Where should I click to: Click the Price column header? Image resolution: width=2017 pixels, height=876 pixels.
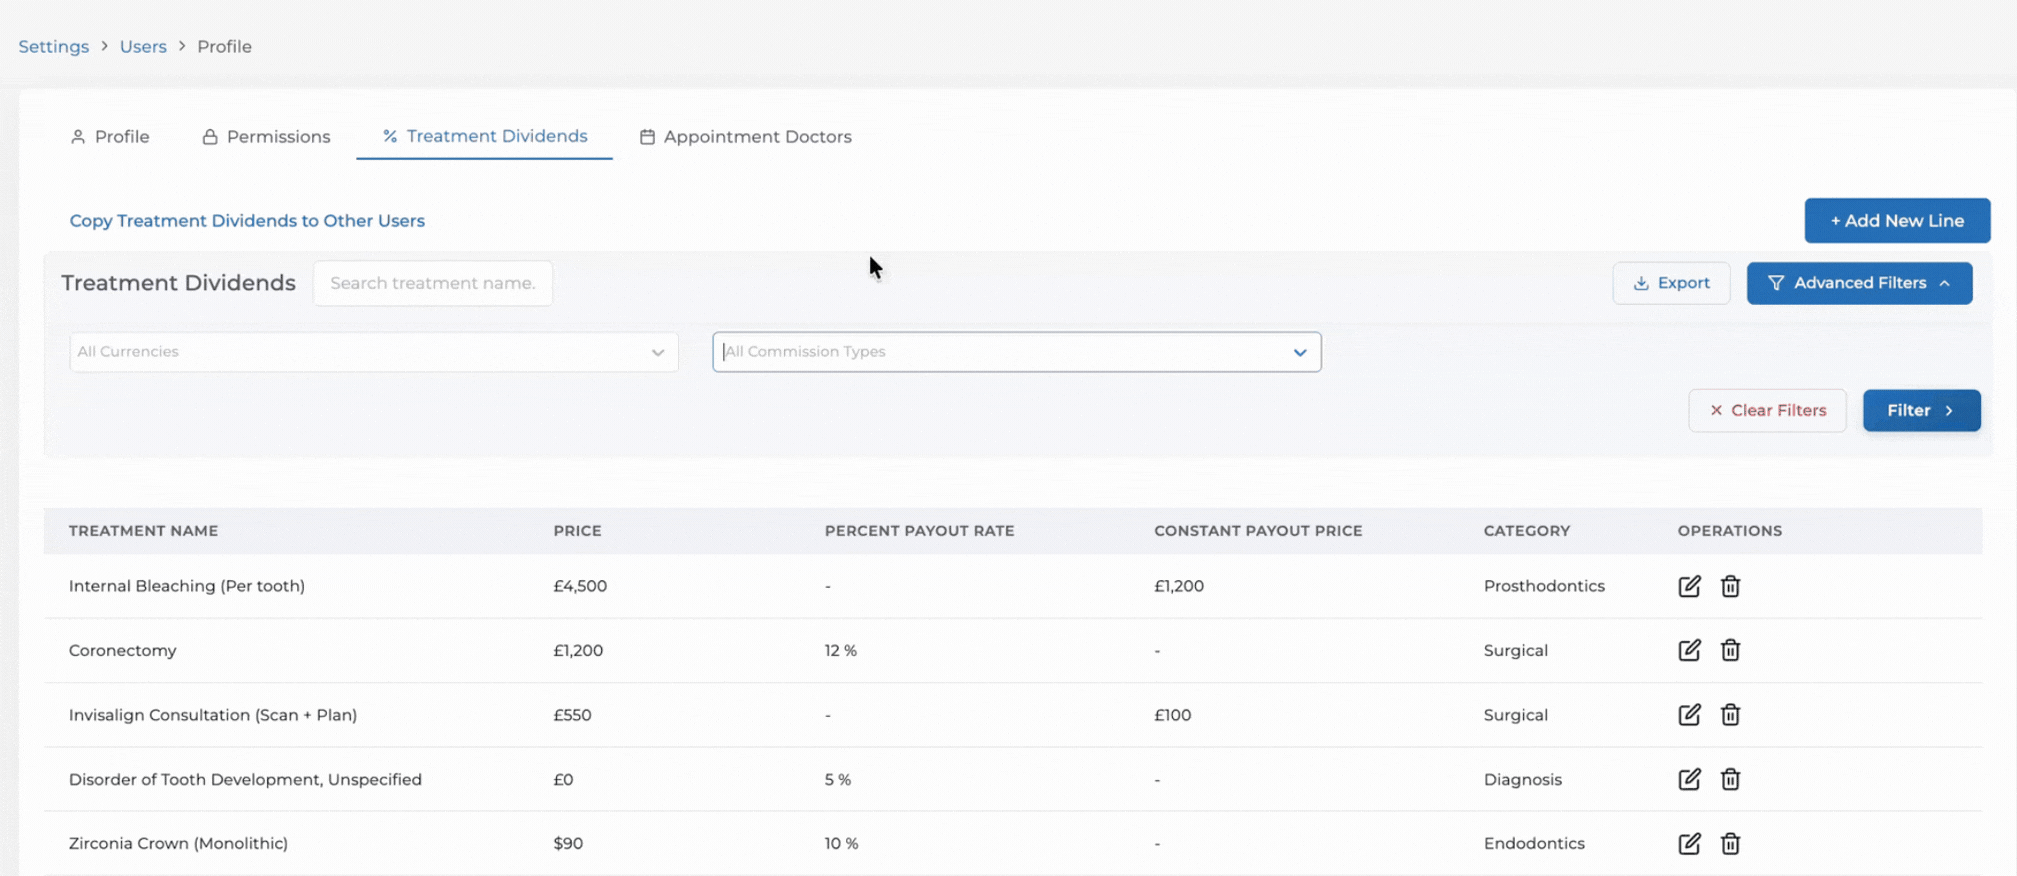(x=577, y=531)
